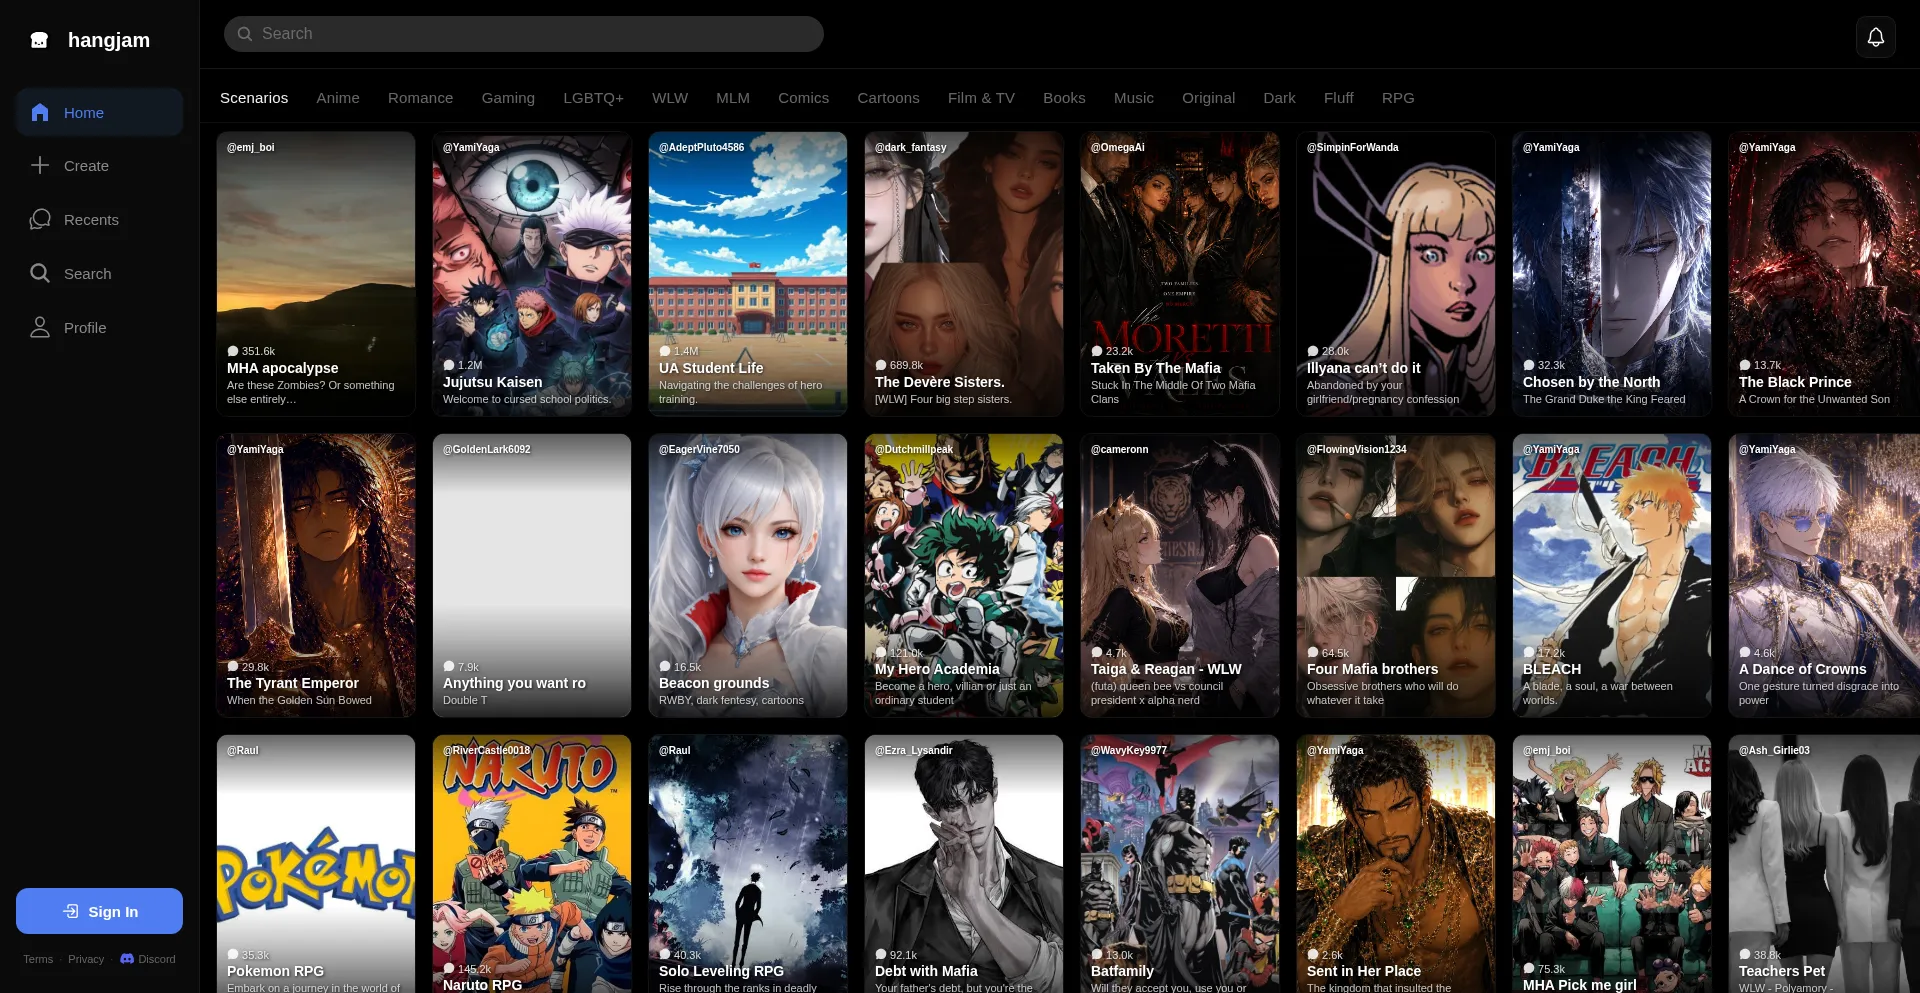Open A Dance of Crowns card
Image resolution: width=1920 pixels, height=993 pixels.
(x=1824, y=575)
